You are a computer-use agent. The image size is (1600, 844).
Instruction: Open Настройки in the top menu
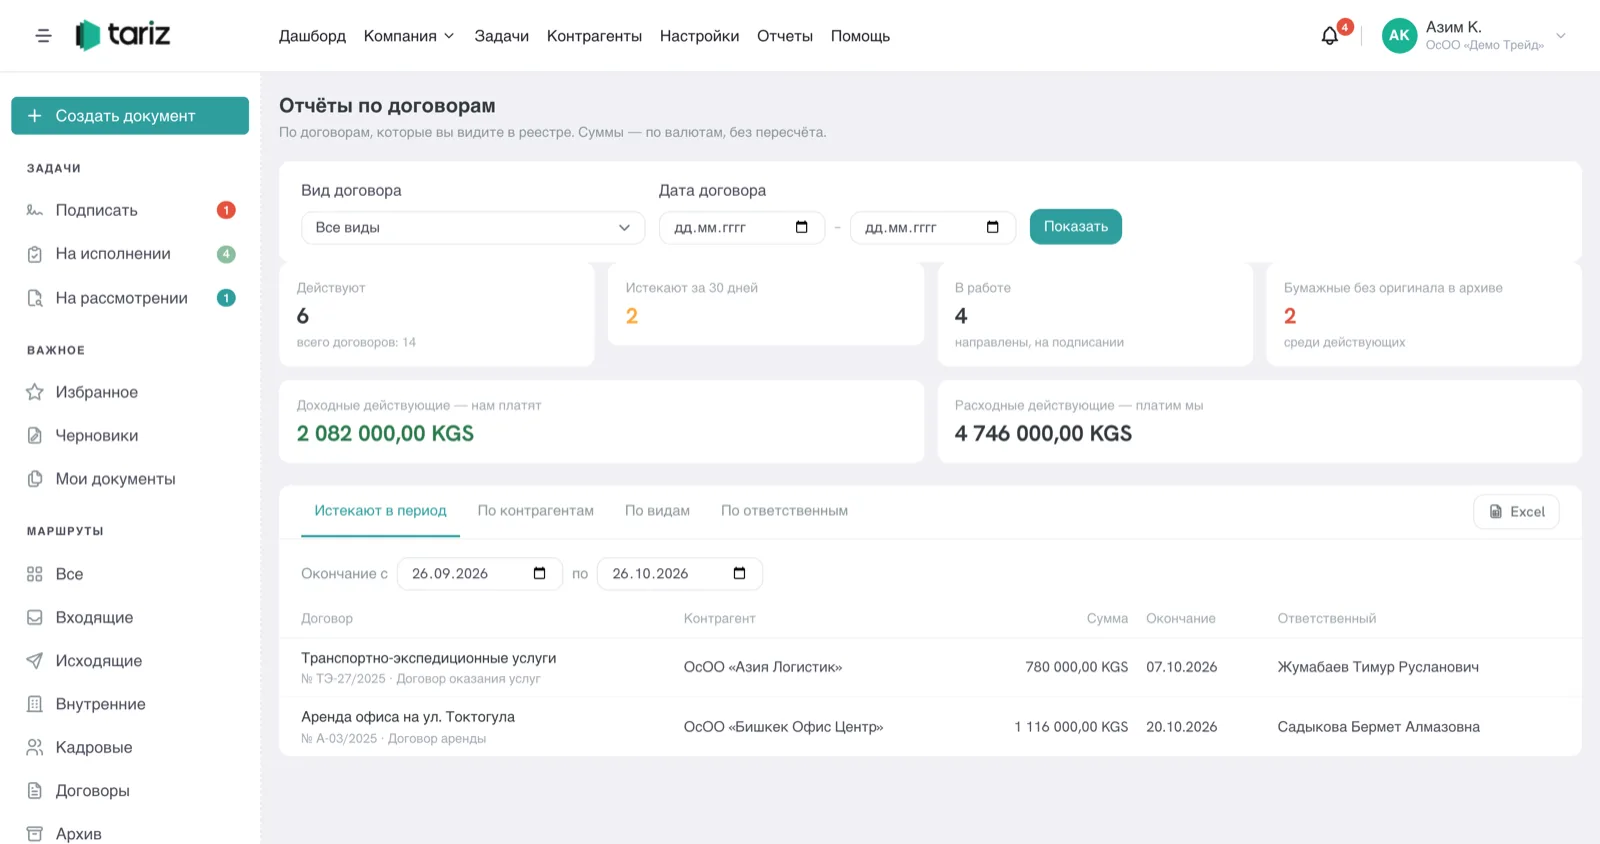[700, 36]
